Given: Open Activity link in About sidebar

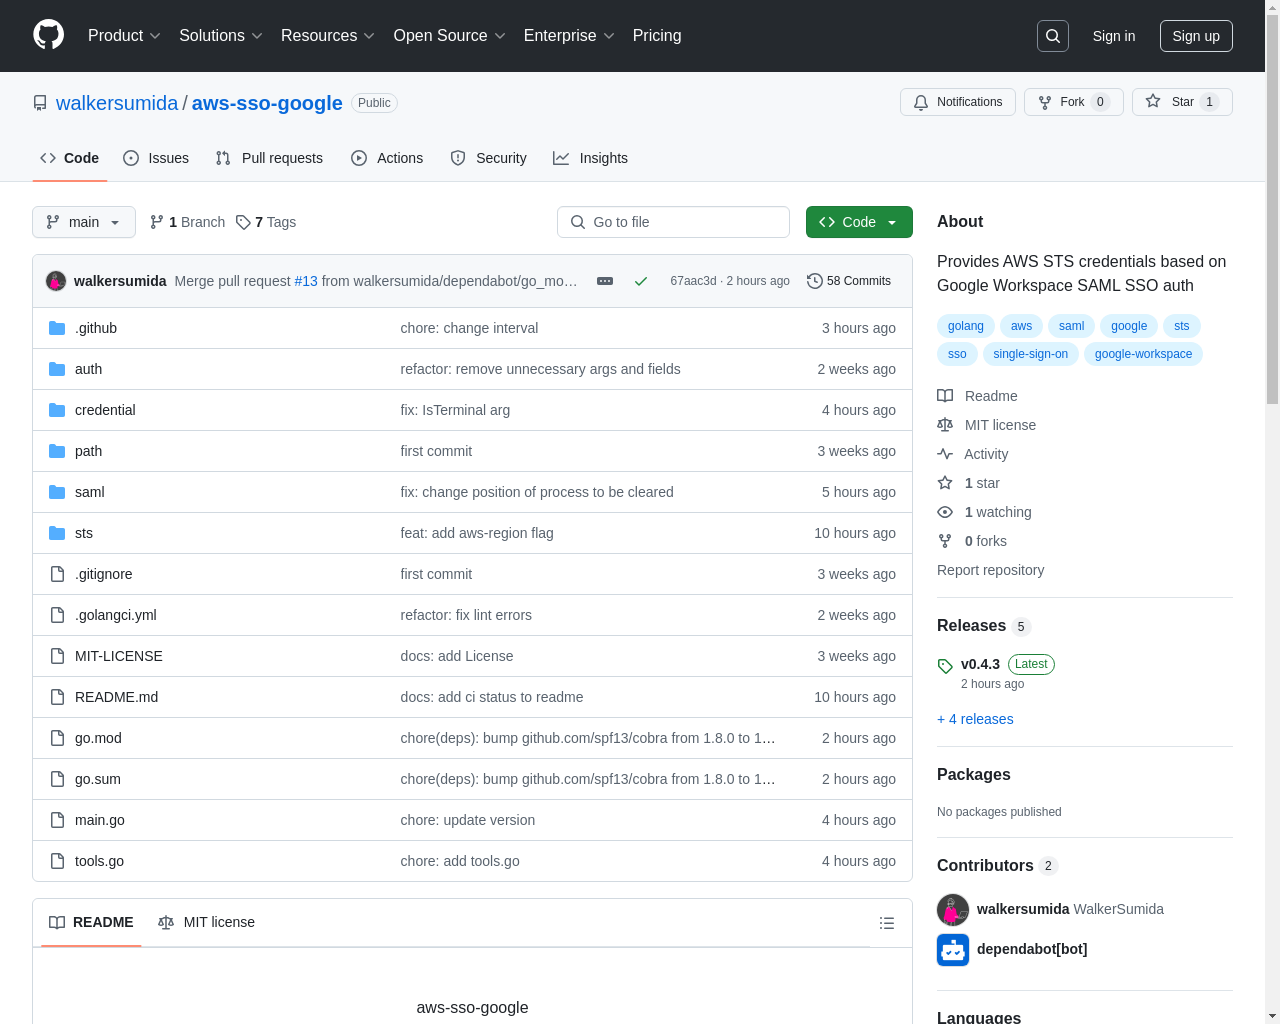Looking at the screenshot, I should (x=973, y=454).
